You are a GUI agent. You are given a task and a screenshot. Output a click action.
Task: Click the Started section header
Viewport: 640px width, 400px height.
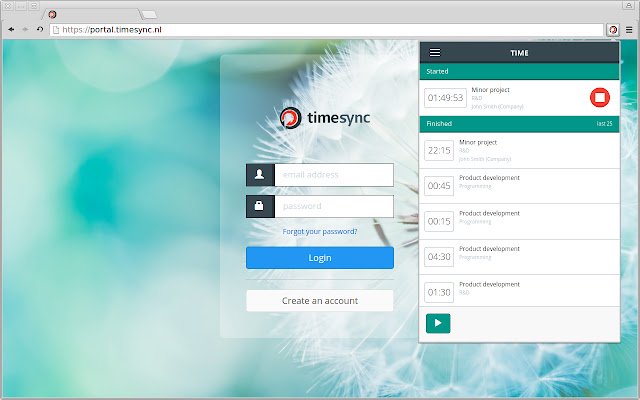tap(519, 71)
